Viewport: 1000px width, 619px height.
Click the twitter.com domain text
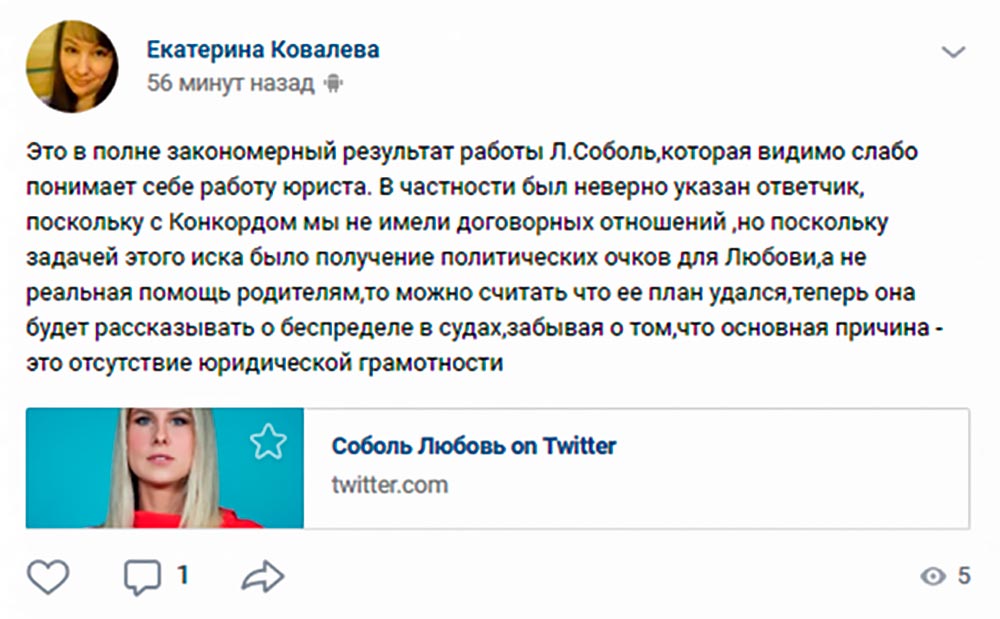(x=389, y=486)
